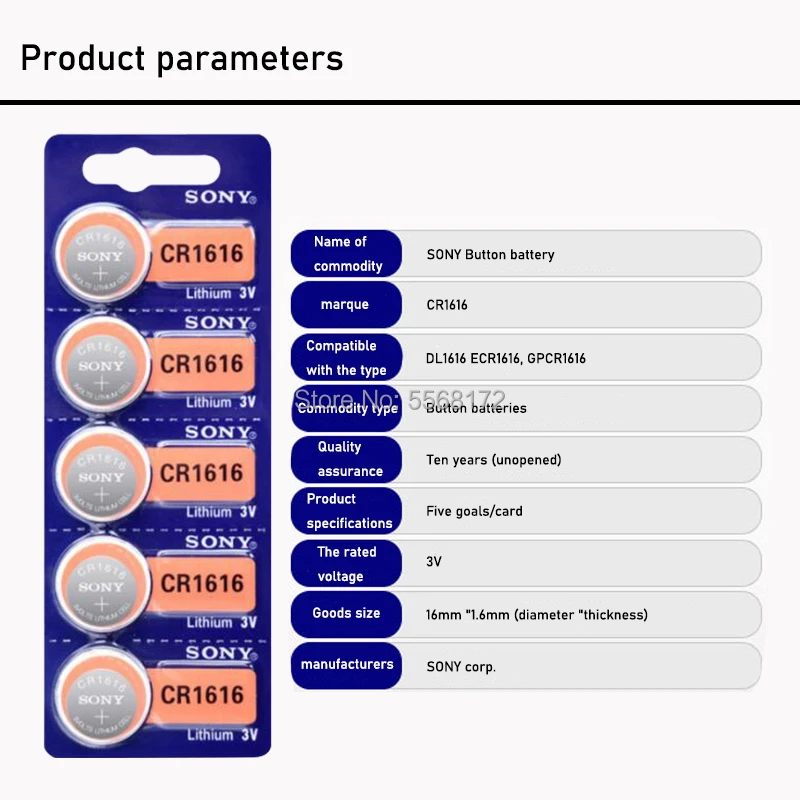Select the SONY corp. value field
The image size is (800, 800).
pos(461,666)
